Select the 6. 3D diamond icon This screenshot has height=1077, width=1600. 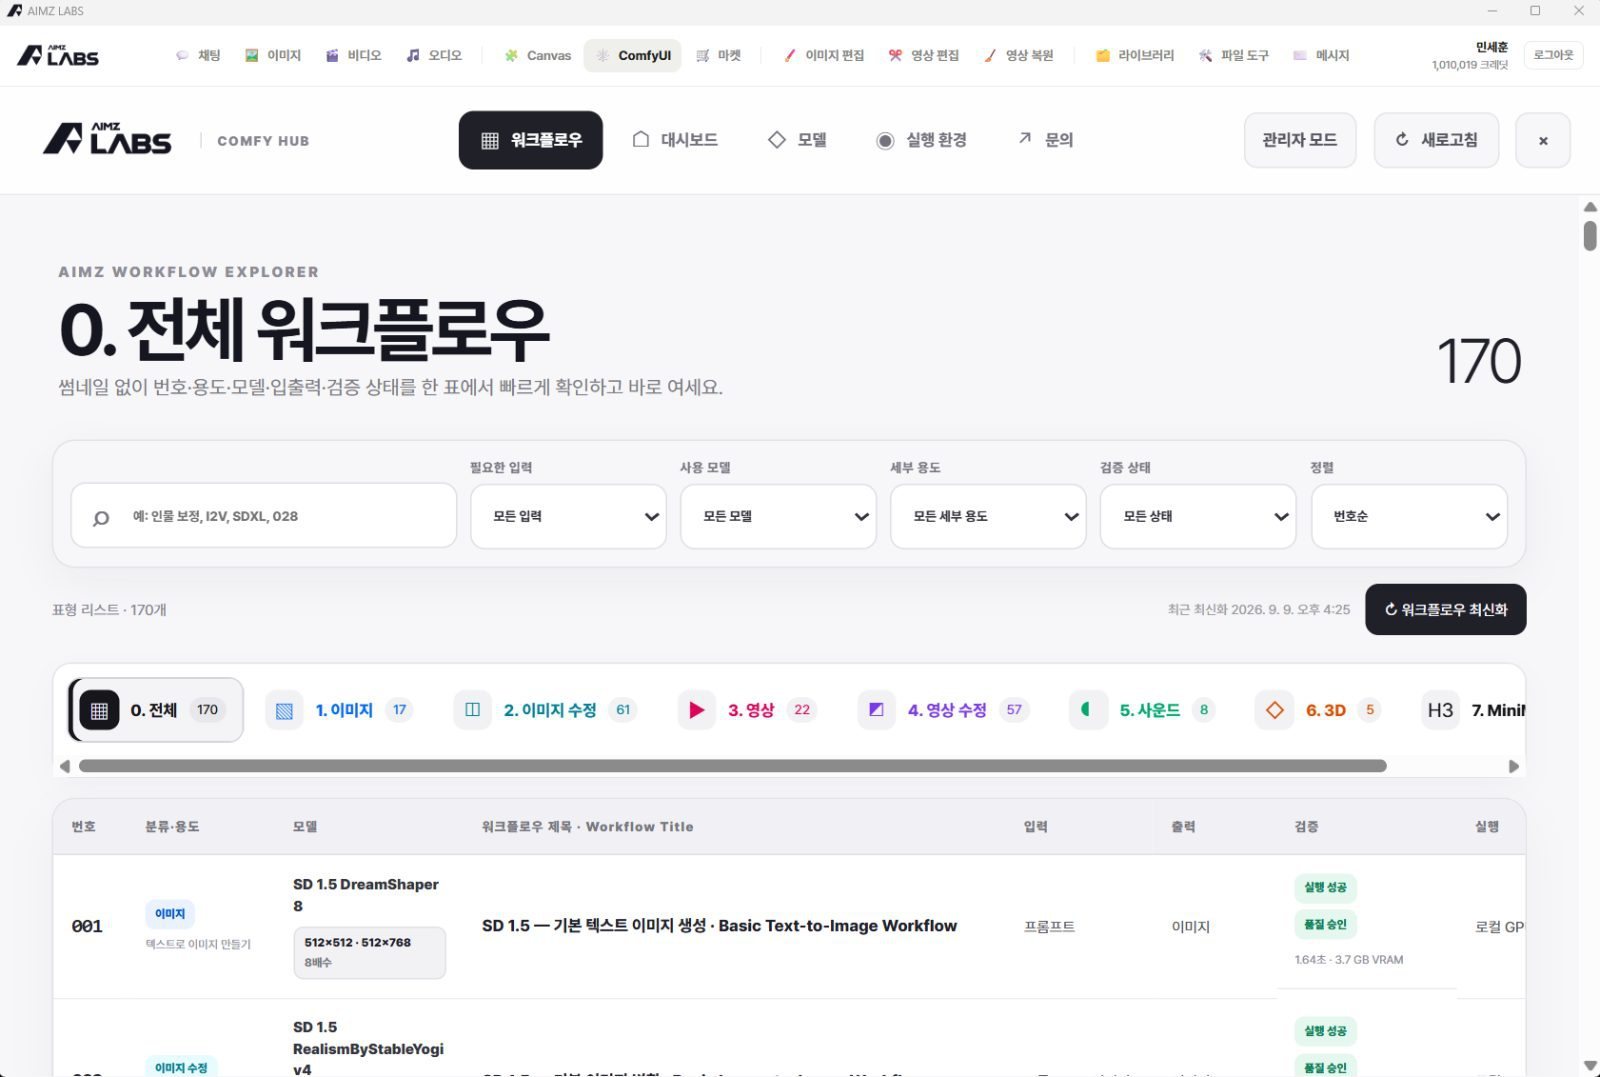(1274, 711)
